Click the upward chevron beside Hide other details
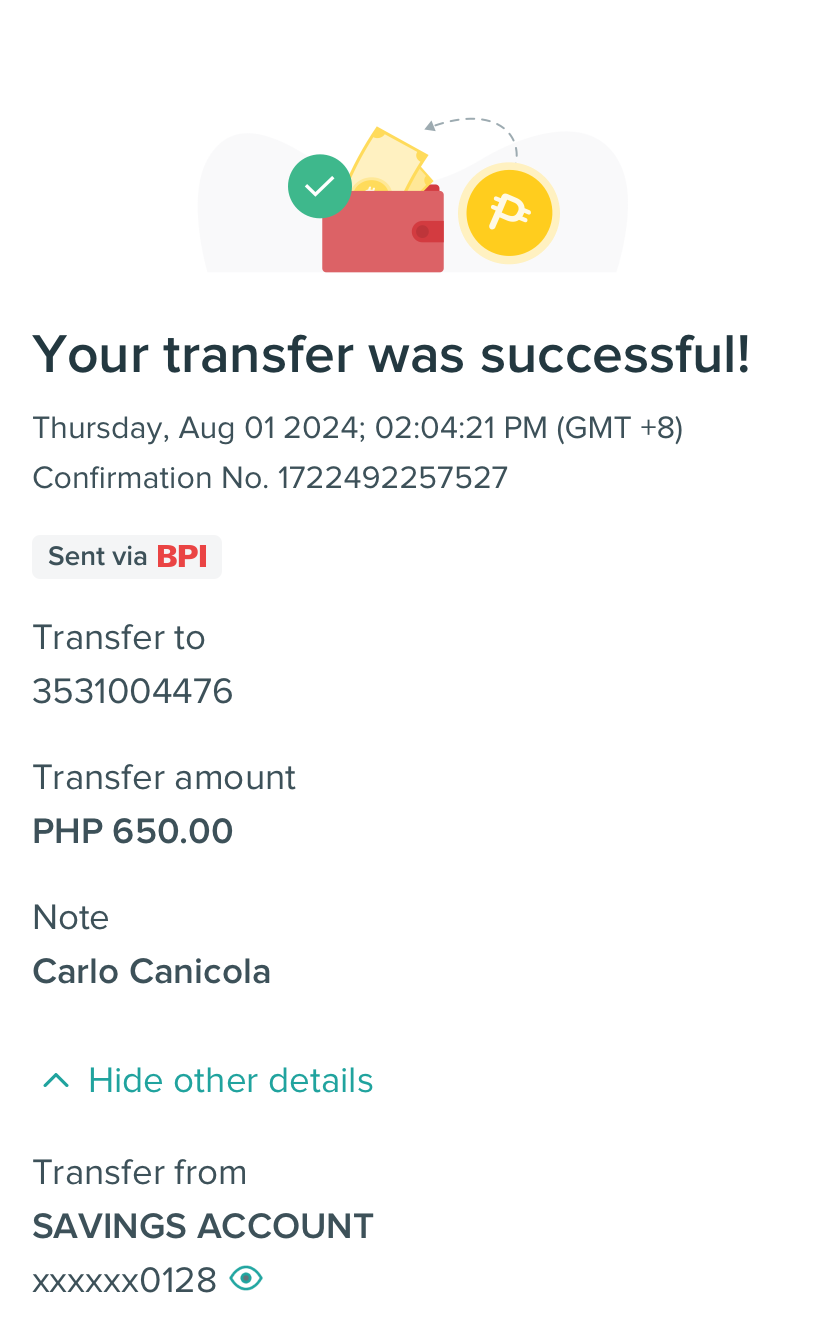 [57, 1080]
